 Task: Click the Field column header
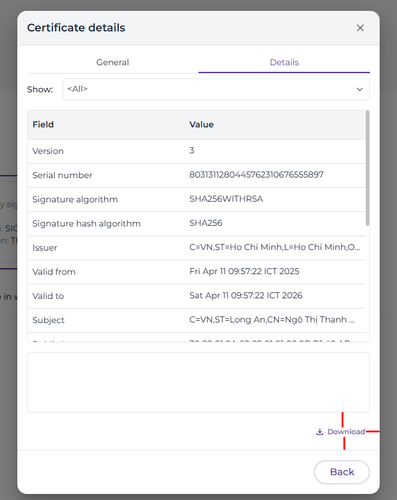[x=43, y=125]
